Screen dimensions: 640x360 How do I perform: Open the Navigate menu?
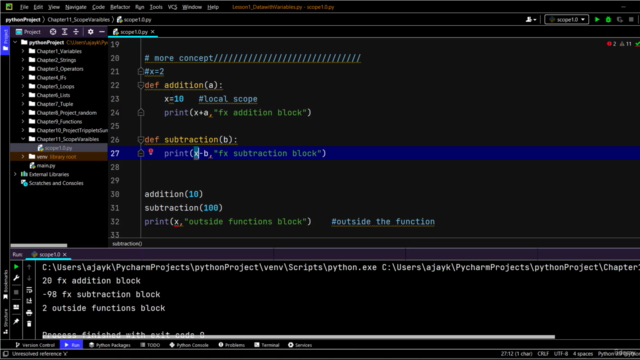(x=76, y=7)
